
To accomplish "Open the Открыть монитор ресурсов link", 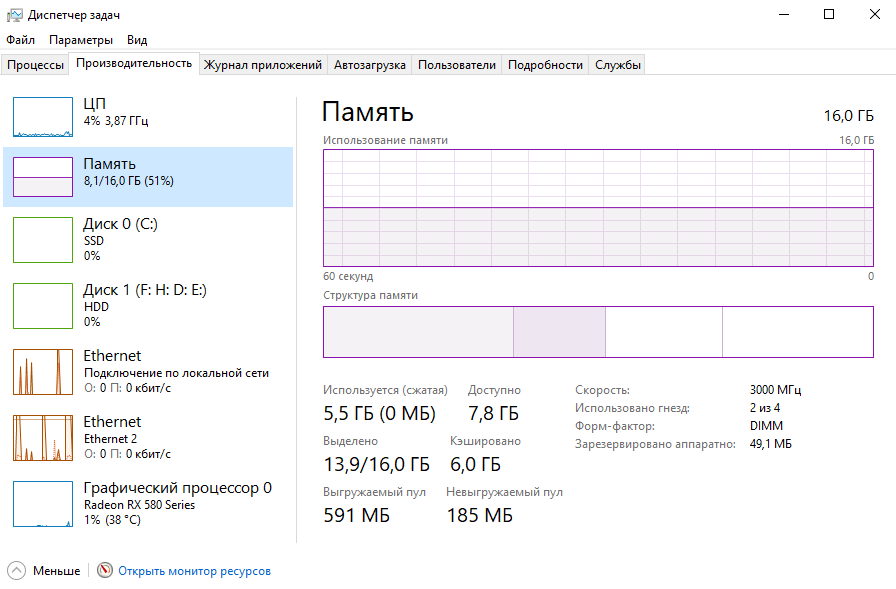I will coord(194,571).
